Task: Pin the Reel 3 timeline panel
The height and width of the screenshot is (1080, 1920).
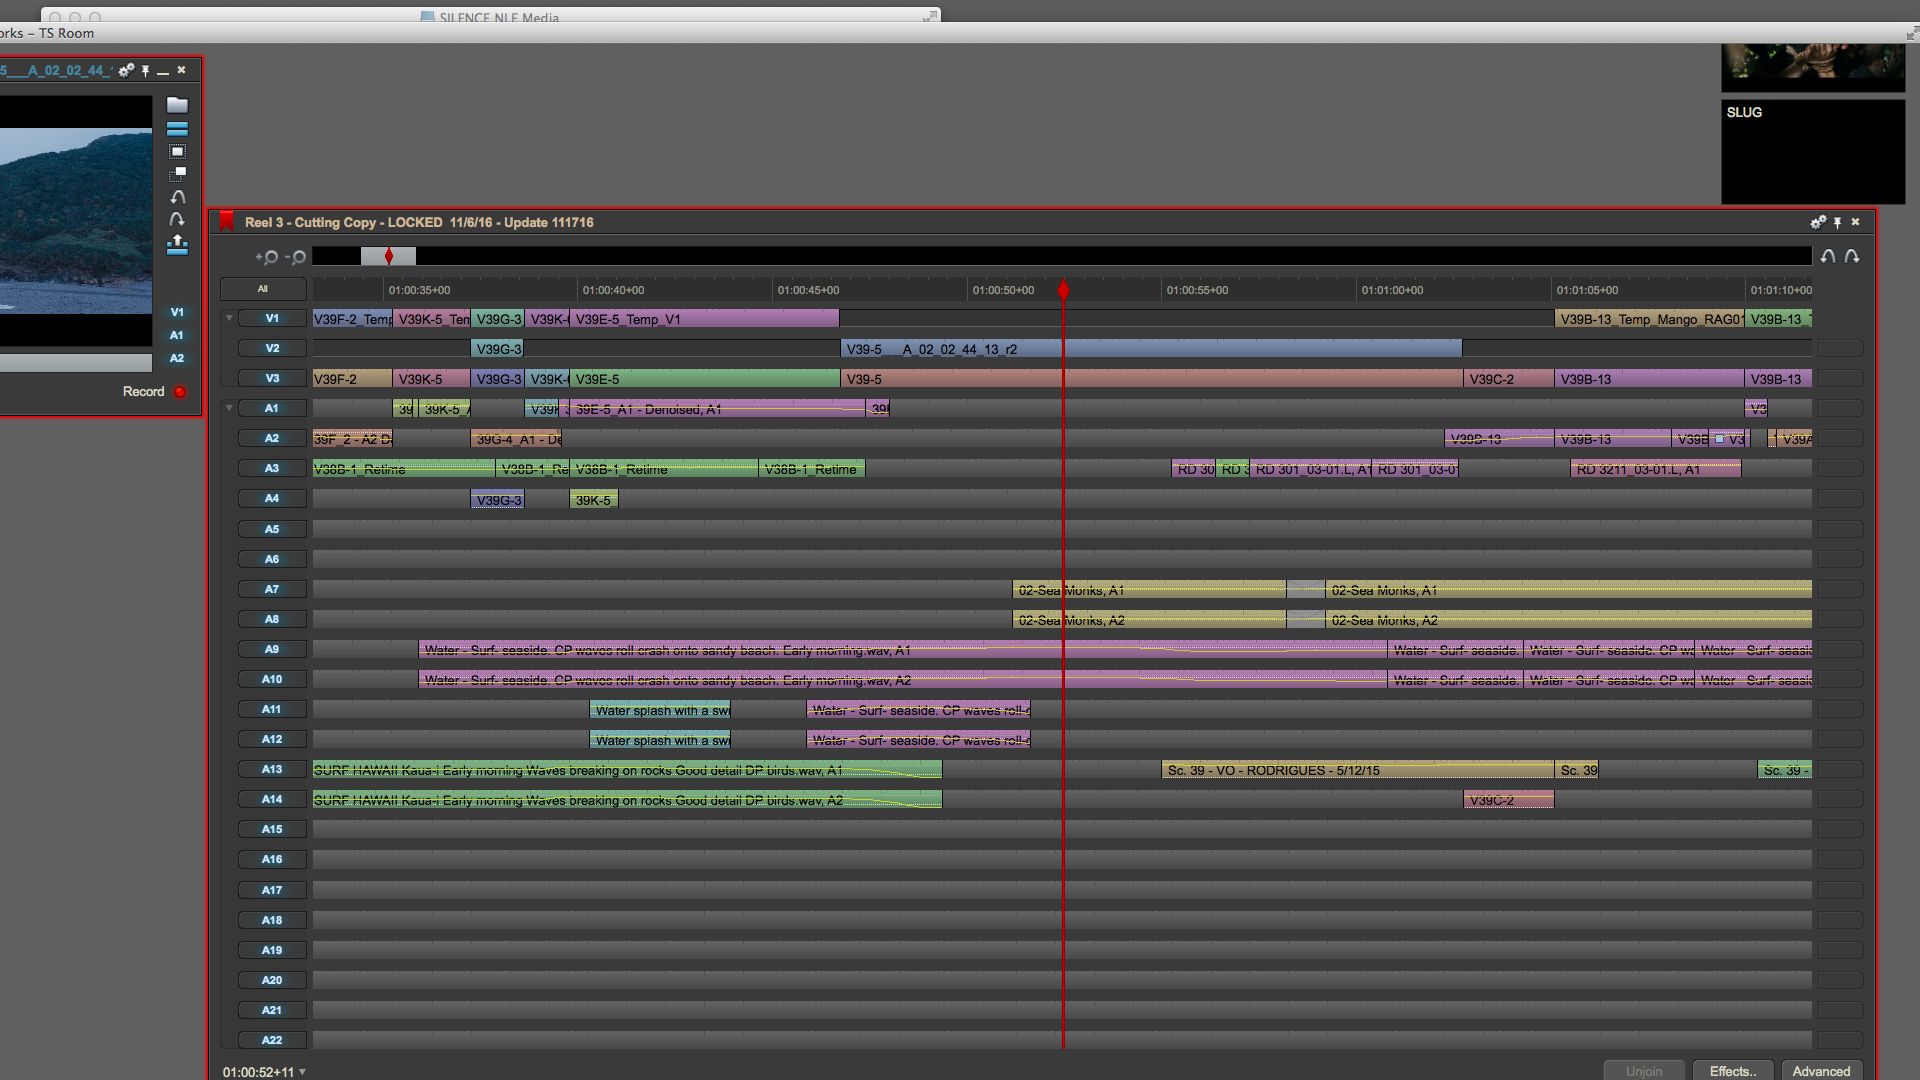Action: coord(1837,222)
